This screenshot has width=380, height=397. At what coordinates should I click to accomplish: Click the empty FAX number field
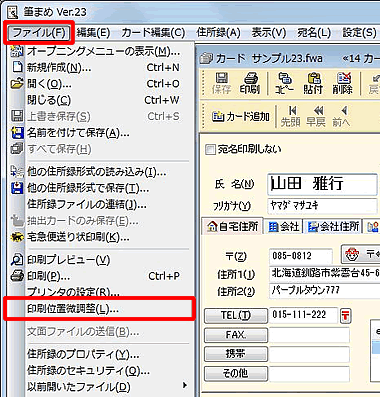point(309,335)
